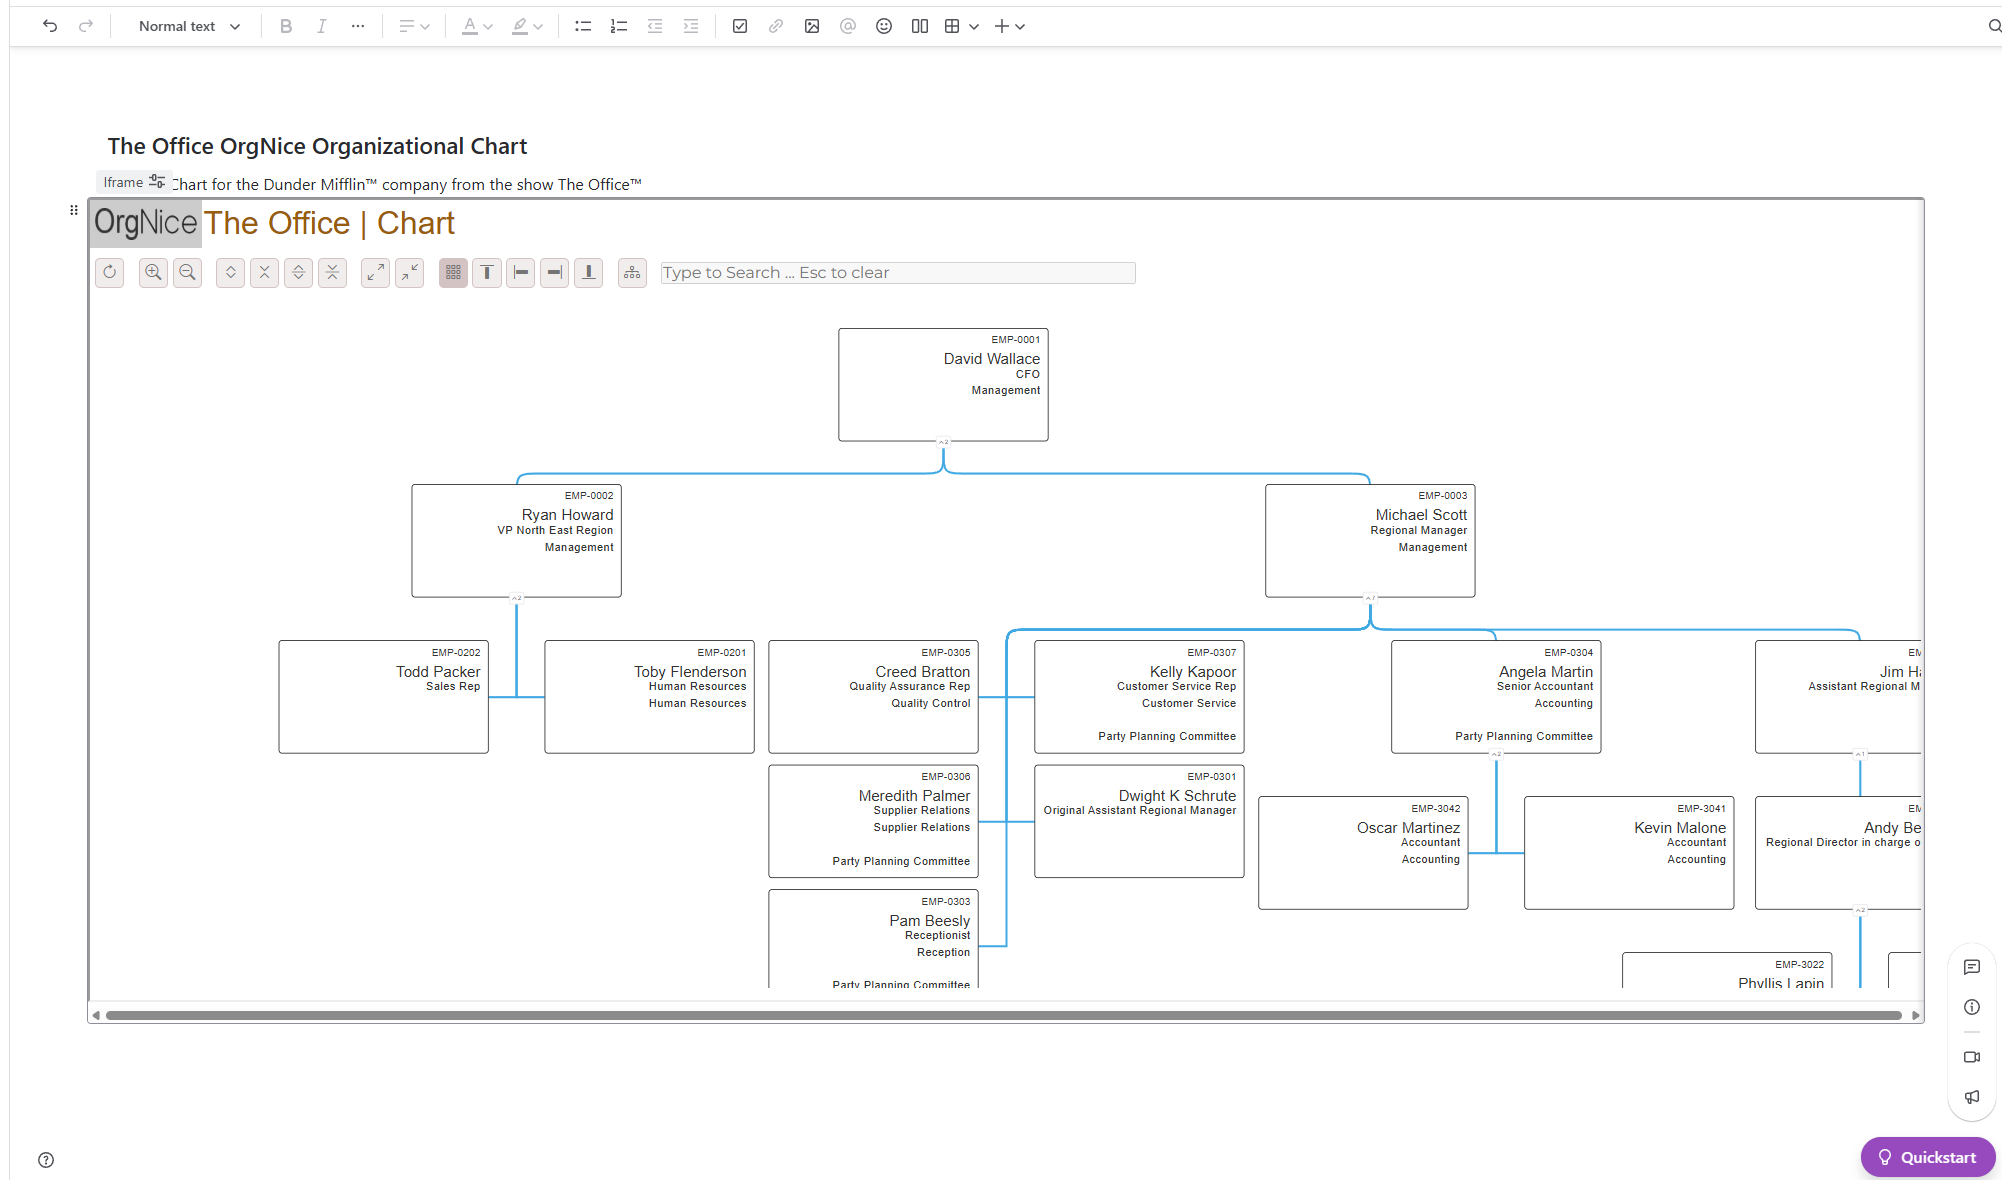Viewport: 2002px width, 1180px height.
Task: Click the OrgNice logo text
Action: pyautogui.click(x=146, y=222)
